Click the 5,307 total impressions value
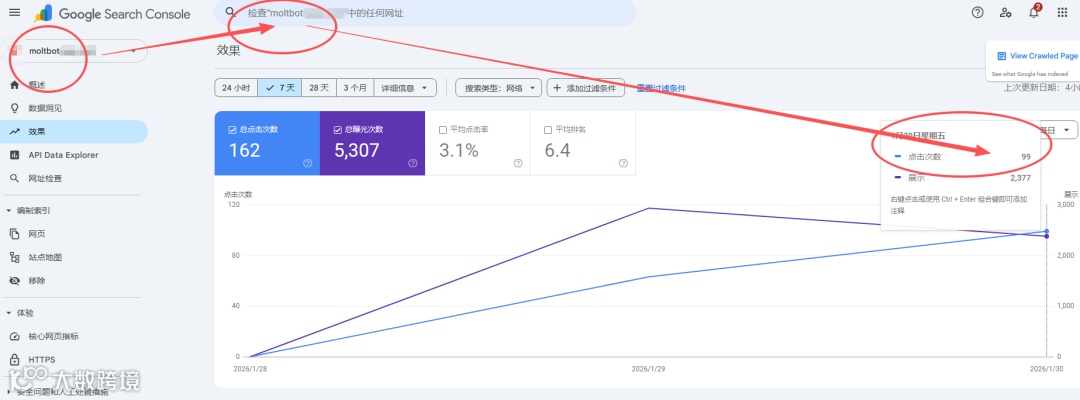The height and width of the screenshot is (400, 1080). (357, 151)
